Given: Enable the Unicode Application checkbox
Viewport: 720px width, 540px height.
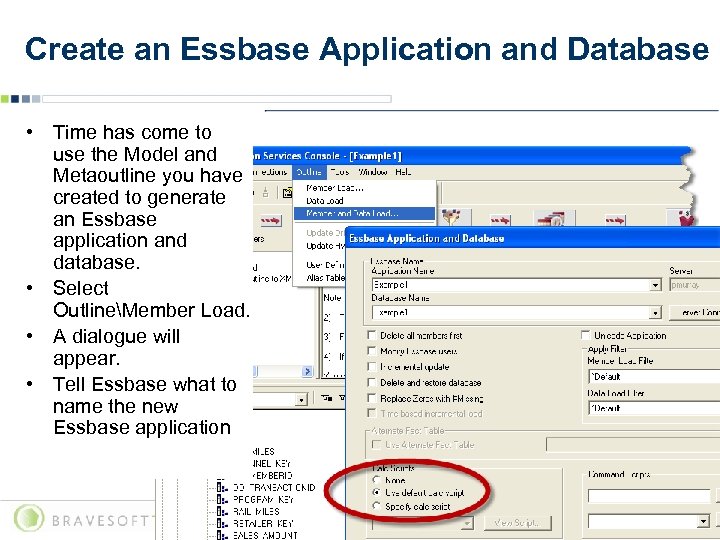Looking at the screenshot, I should [585, 335].
